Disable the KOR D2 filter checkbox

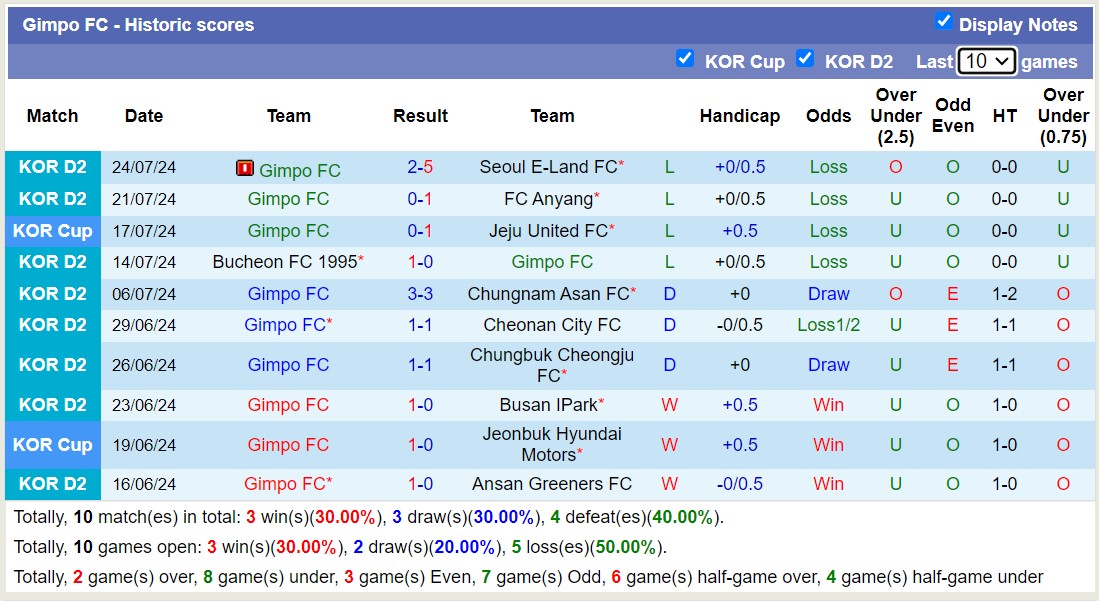805,59
